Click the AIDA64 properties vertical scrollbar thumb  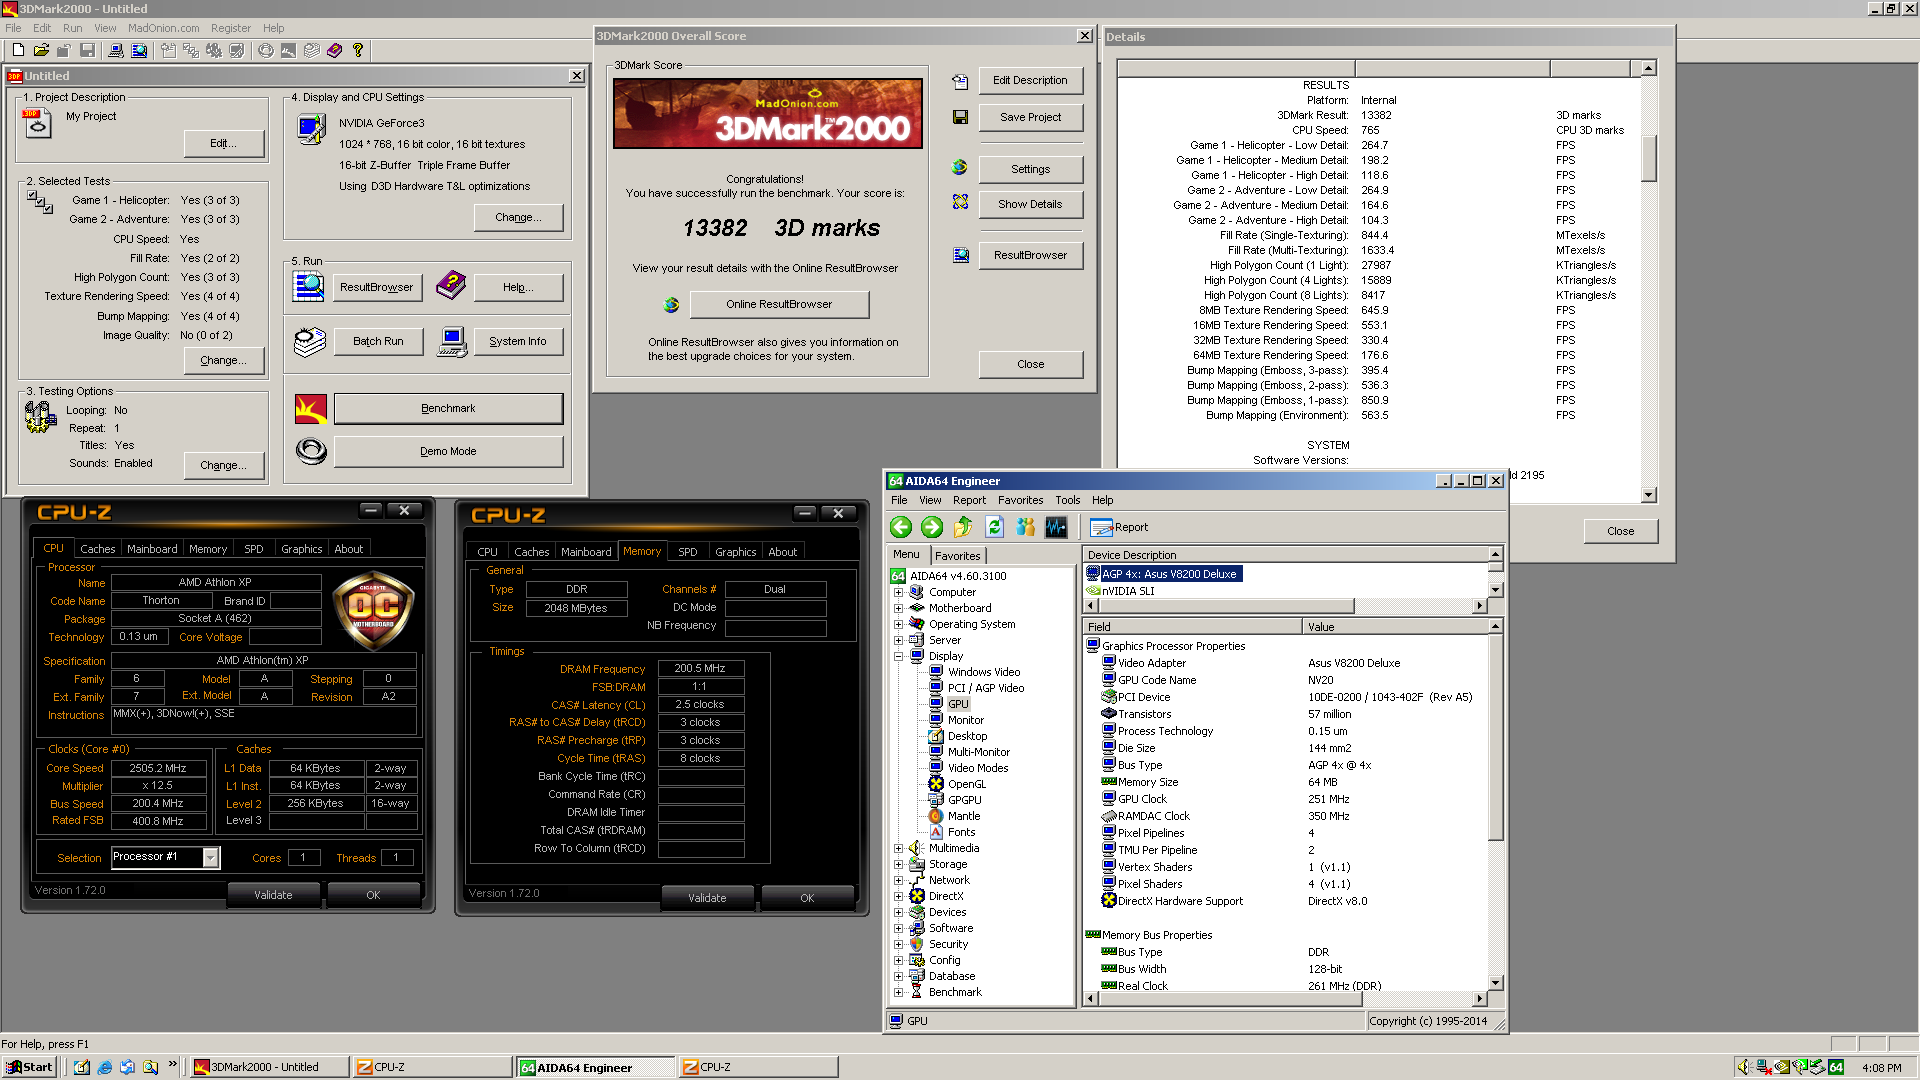[x=1495, y=737]
